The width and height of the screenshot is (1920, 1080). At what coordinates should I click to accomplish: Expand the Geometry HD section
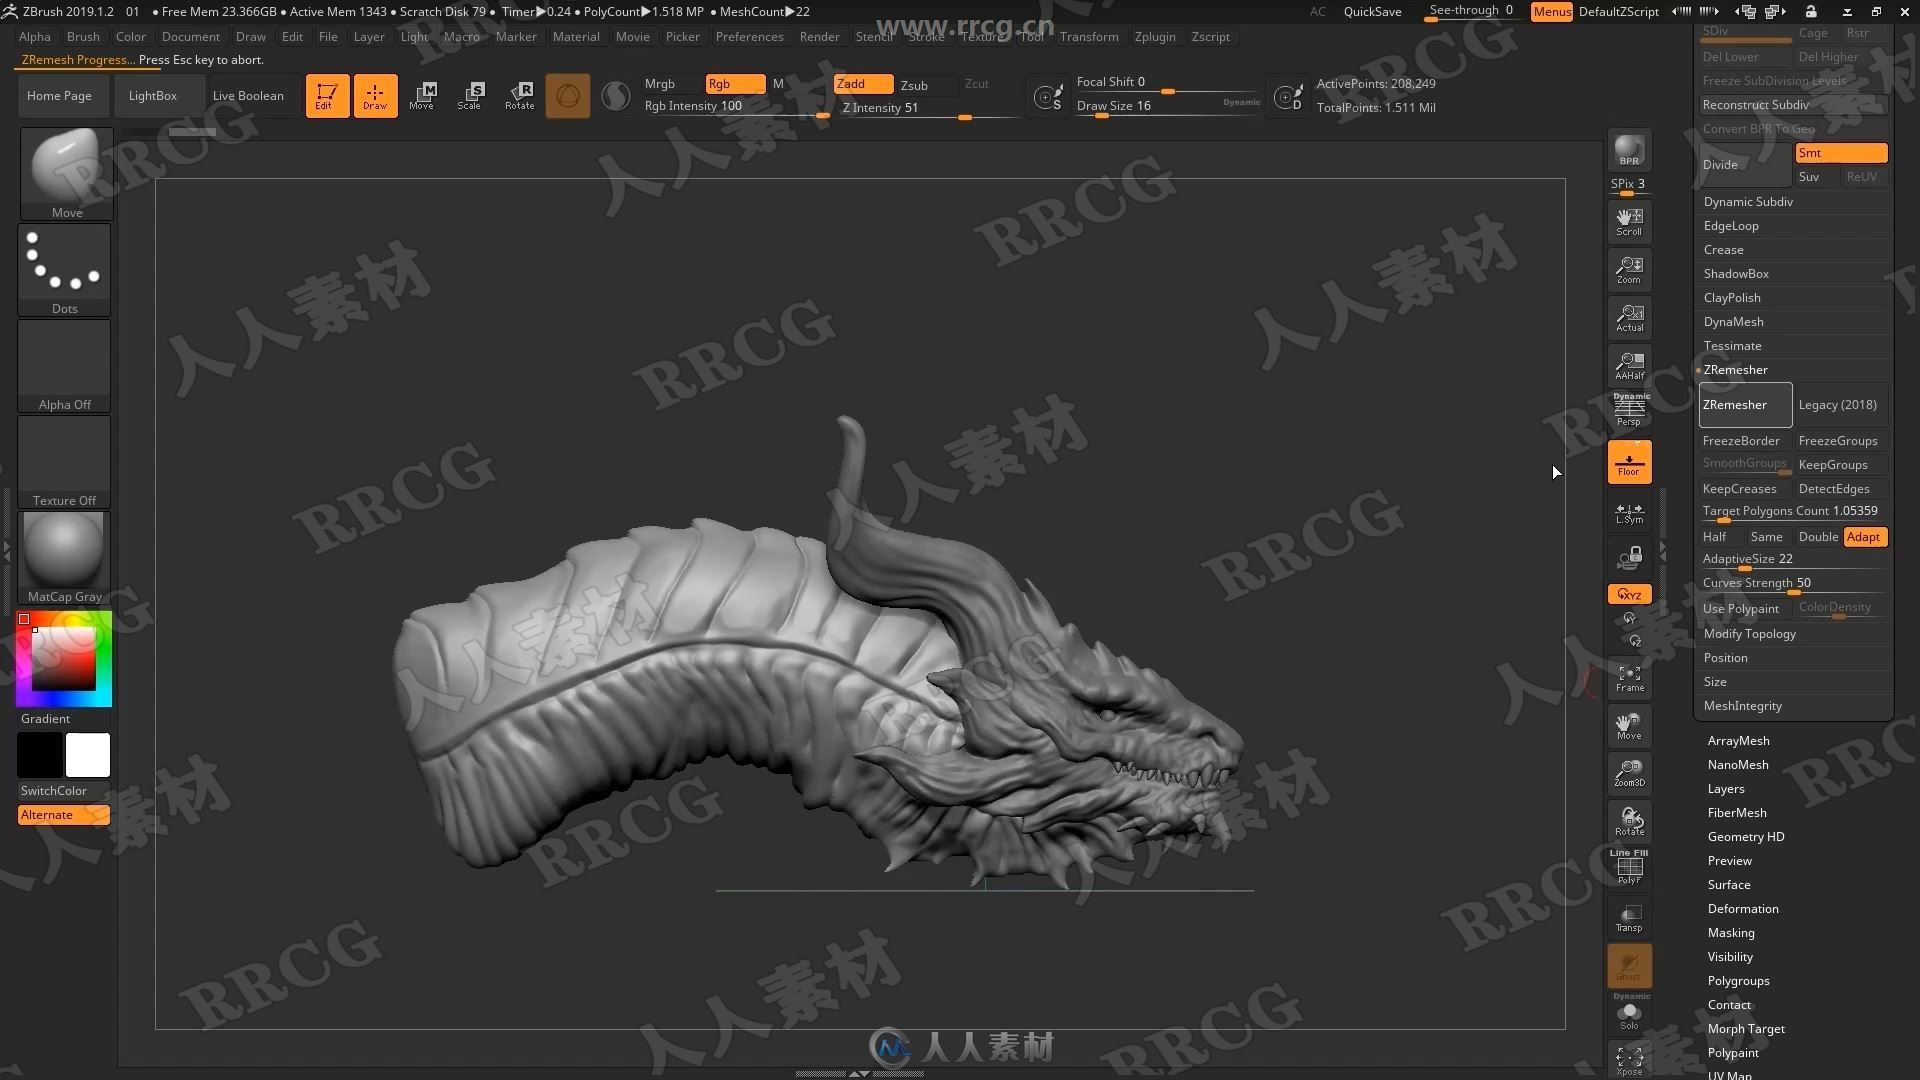click(x=1746, y=836)
